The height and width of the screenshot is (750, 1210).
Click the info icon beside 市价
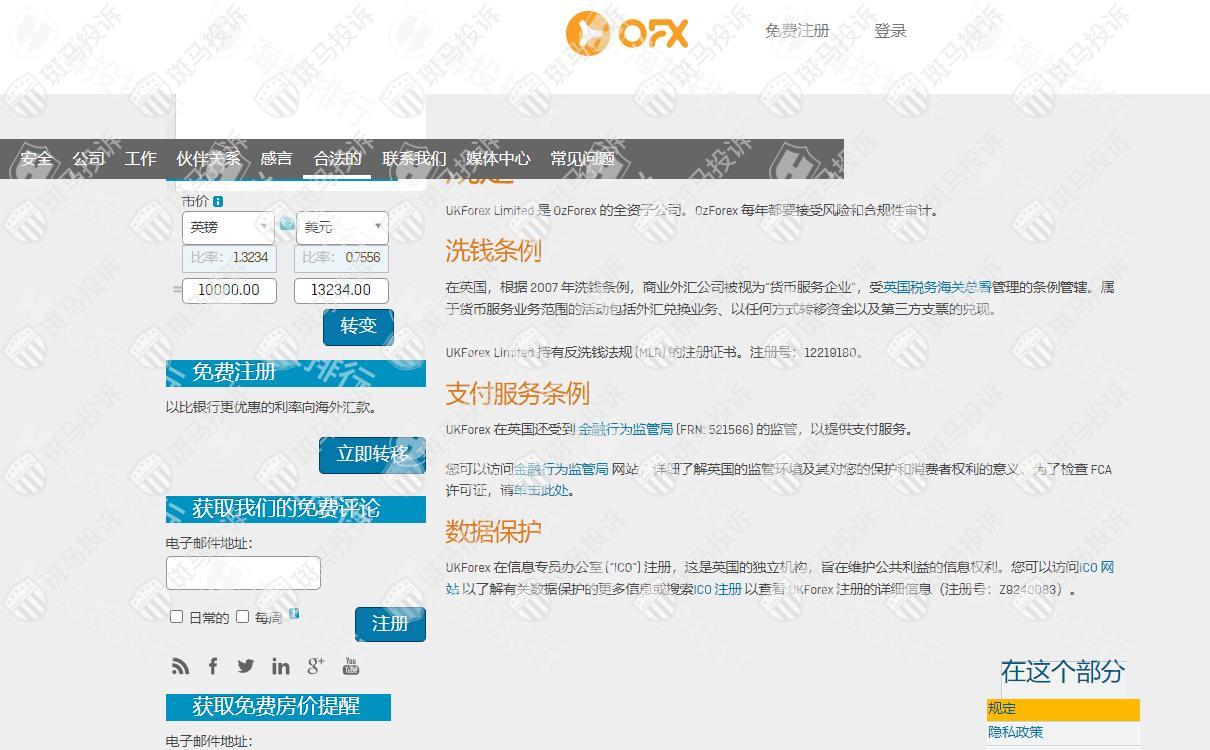pyautogui.click(x=218, y=201)
